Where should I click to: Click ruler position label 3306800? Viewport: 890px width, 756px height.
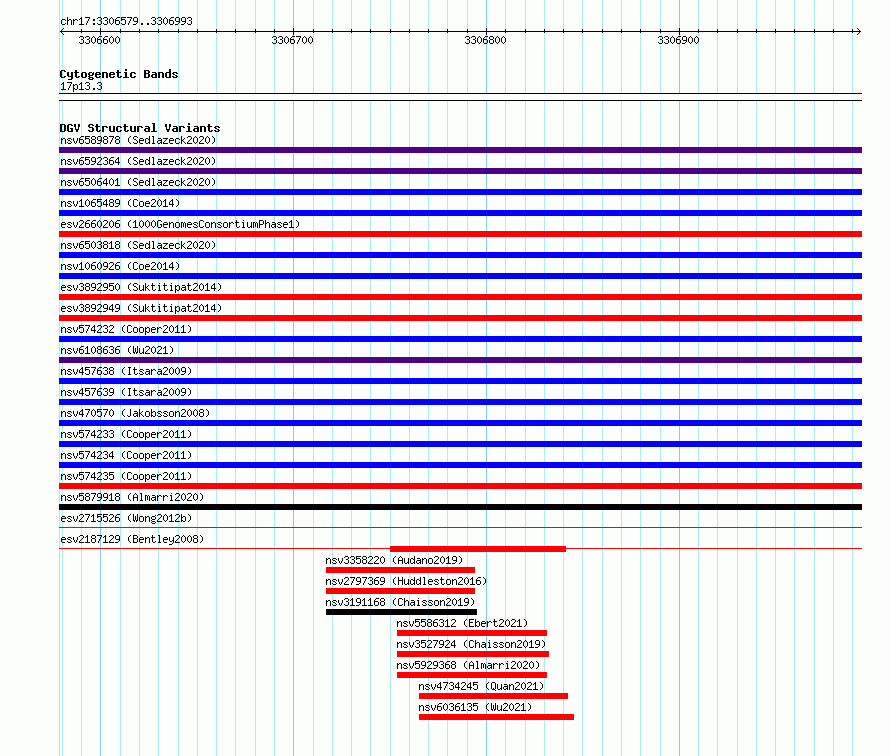click(485, 40)
